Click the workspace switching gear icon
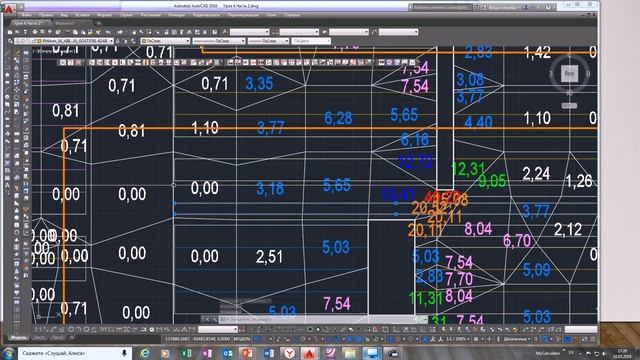640x360 pixels. pos(476,339)
